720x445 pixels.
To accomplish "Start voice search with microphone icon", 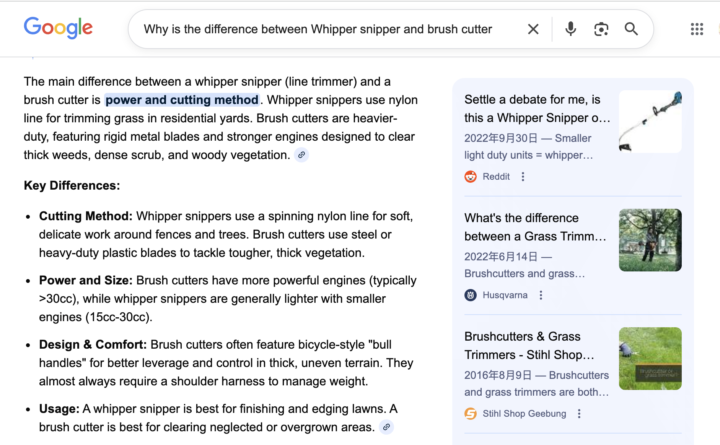I will pos(570,29).
